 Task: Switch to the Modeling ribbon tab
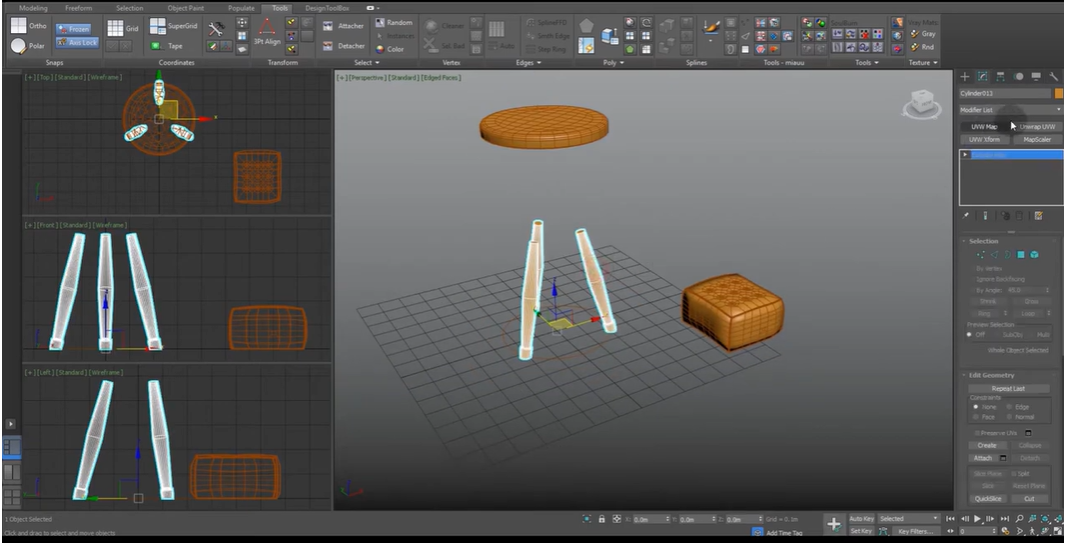tap(33, 8)
